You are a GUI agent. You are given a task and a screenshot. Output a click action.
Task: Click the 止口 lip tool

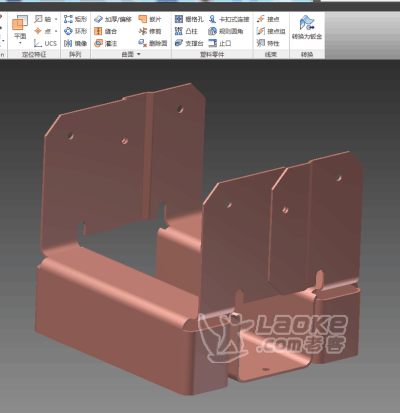pos(220,43)
